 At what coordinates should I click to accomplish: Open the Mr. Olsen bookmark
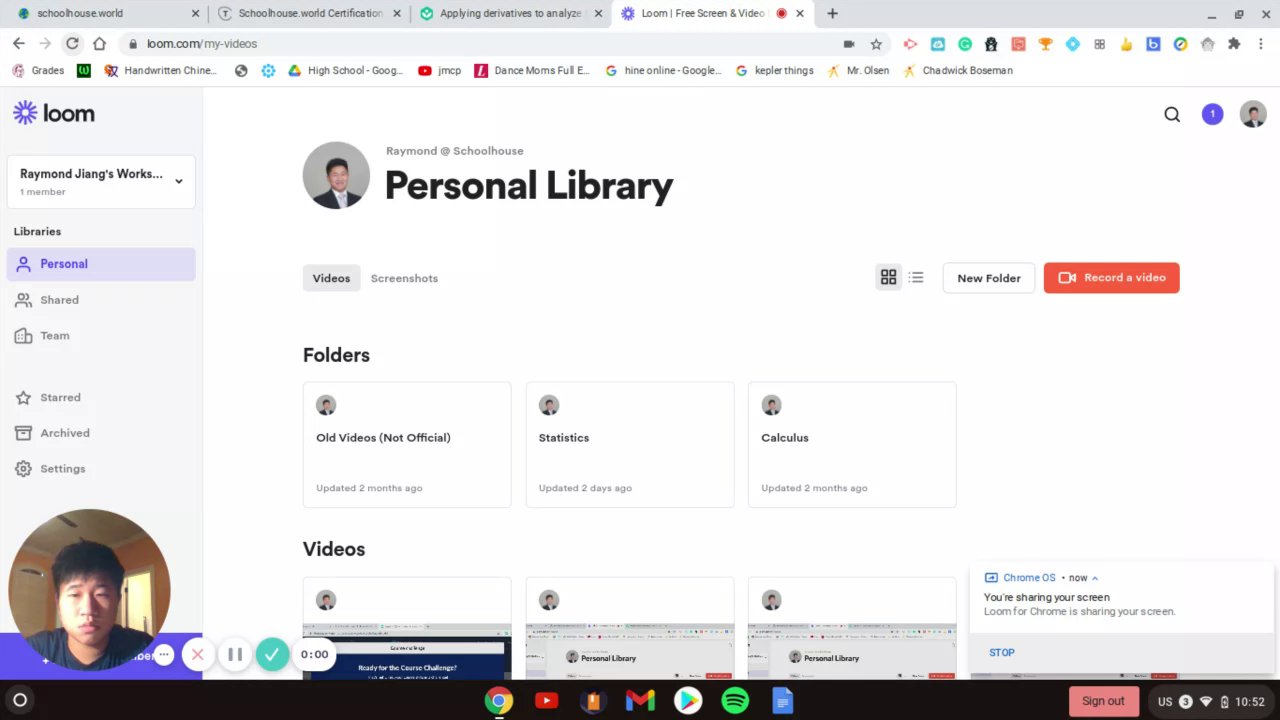(858, 71)
